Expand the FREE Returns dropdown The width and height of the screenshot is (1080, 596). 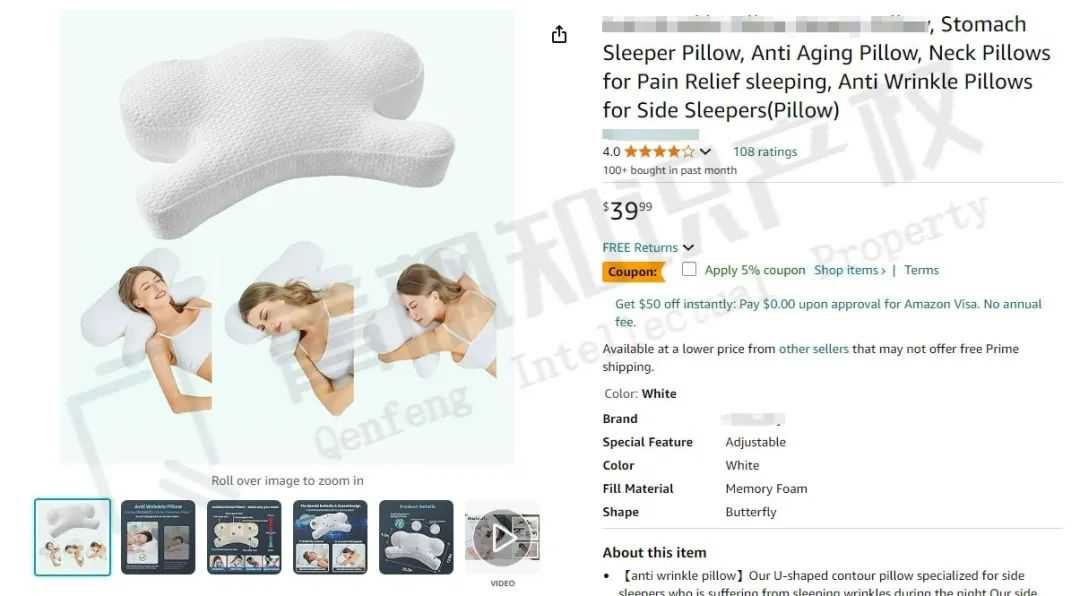pyautogui.click(x=647, y=247)
